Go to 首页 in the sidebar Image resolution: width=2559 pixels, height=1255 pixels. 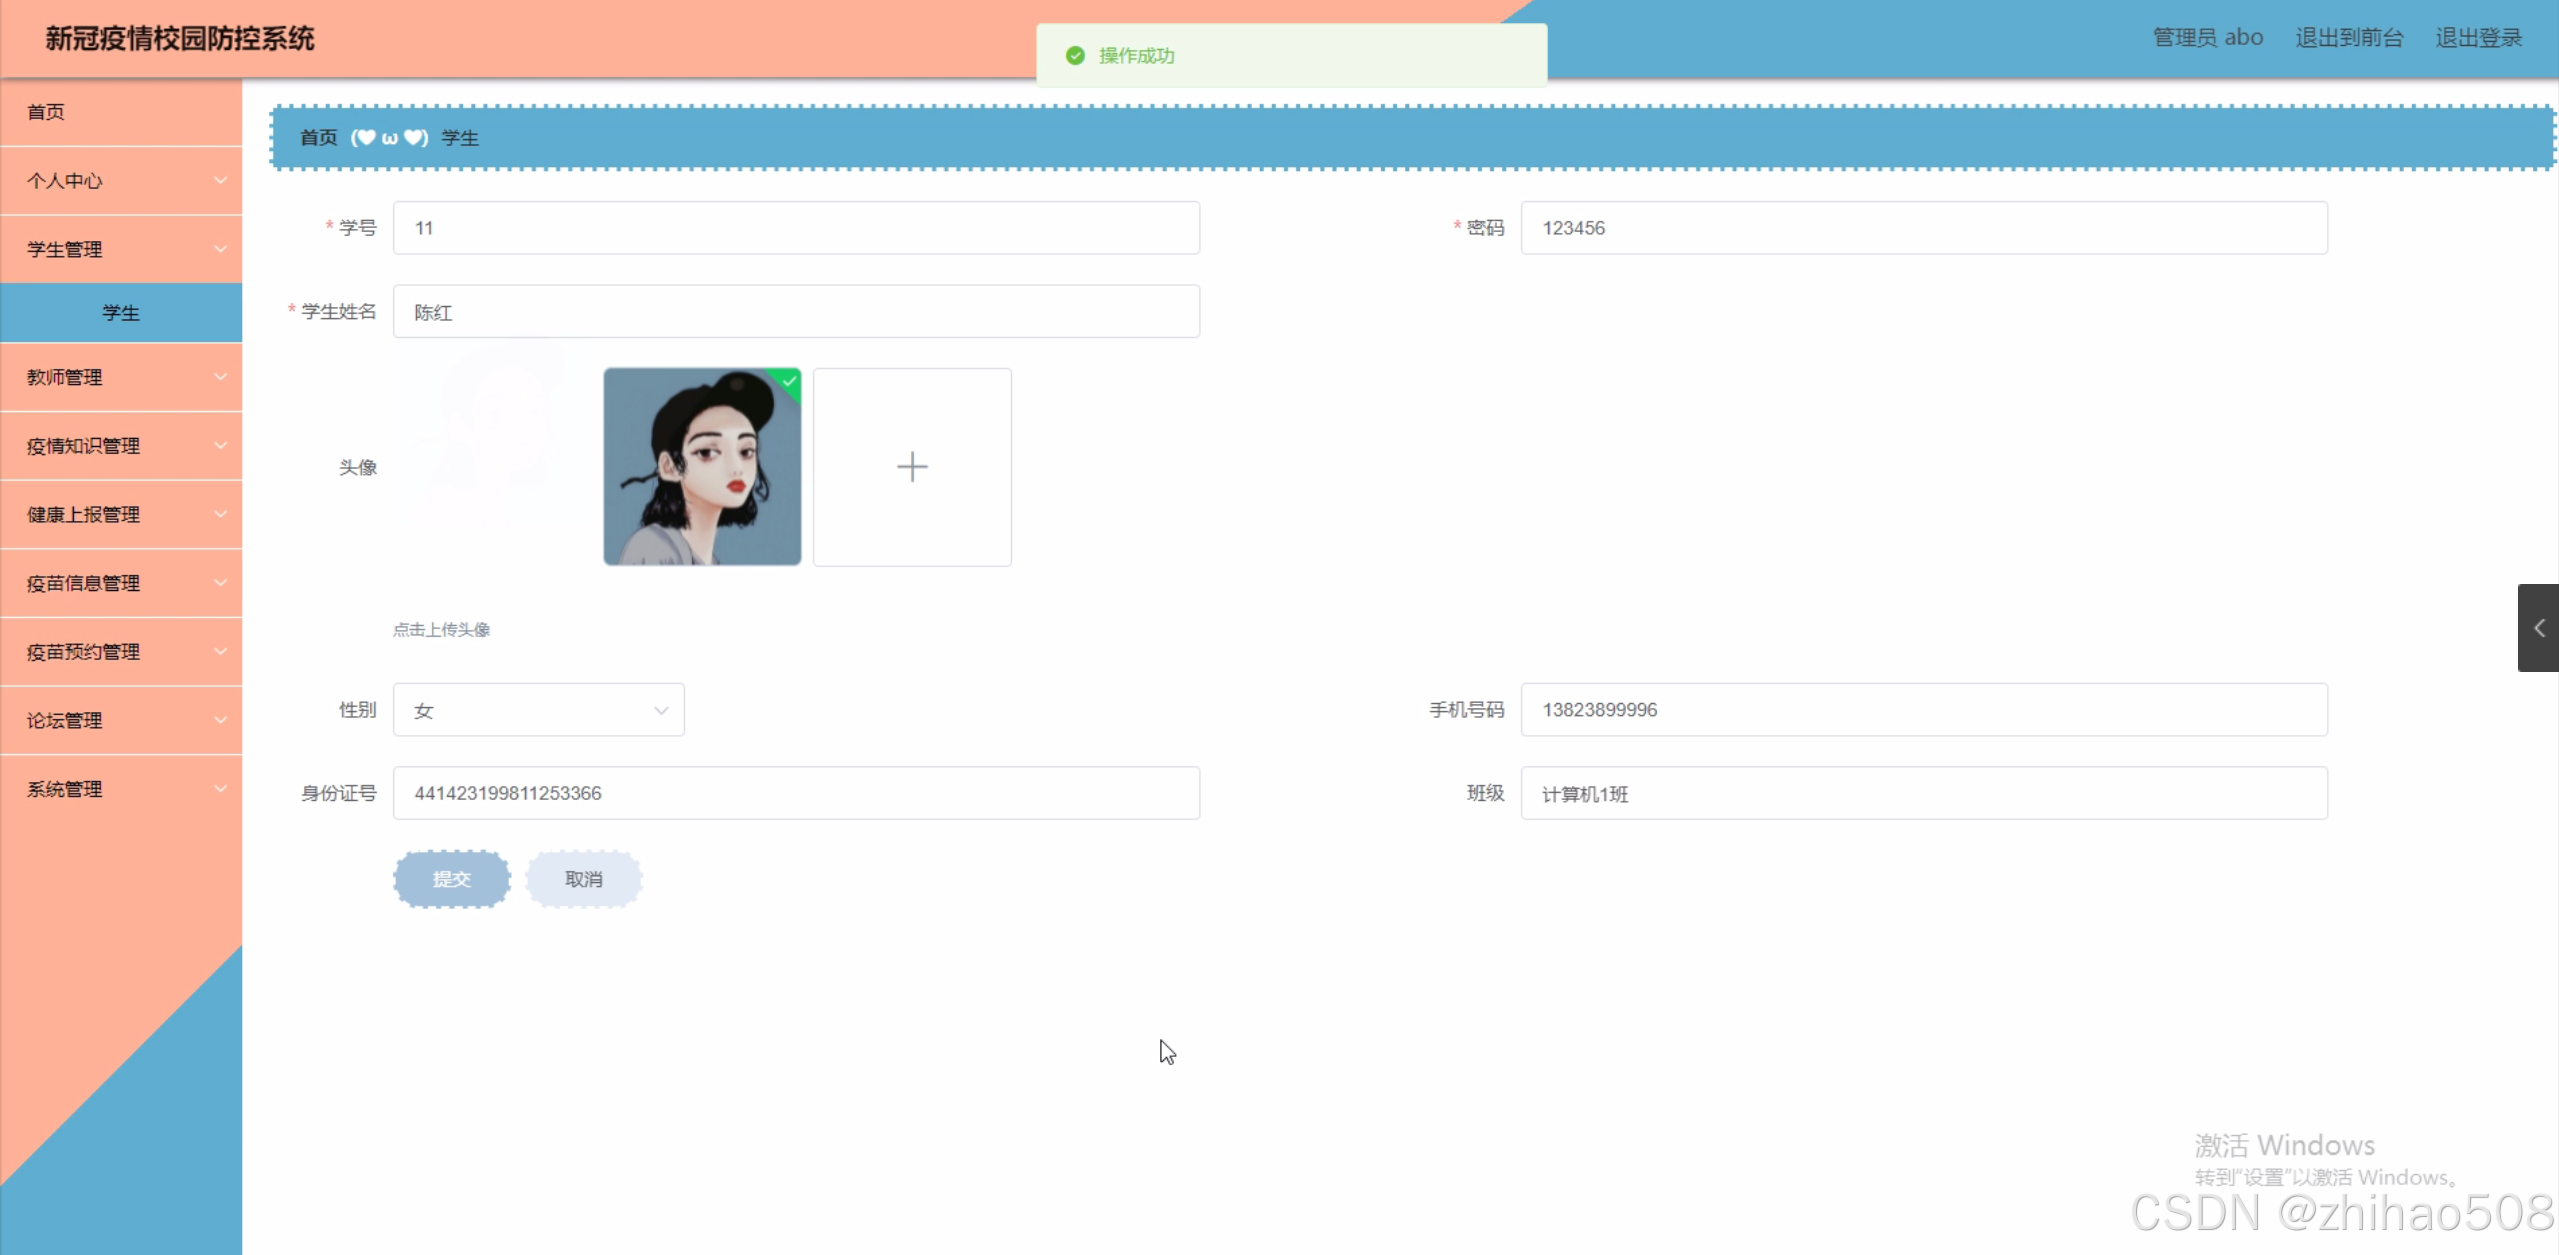click(x=46, y=112)
